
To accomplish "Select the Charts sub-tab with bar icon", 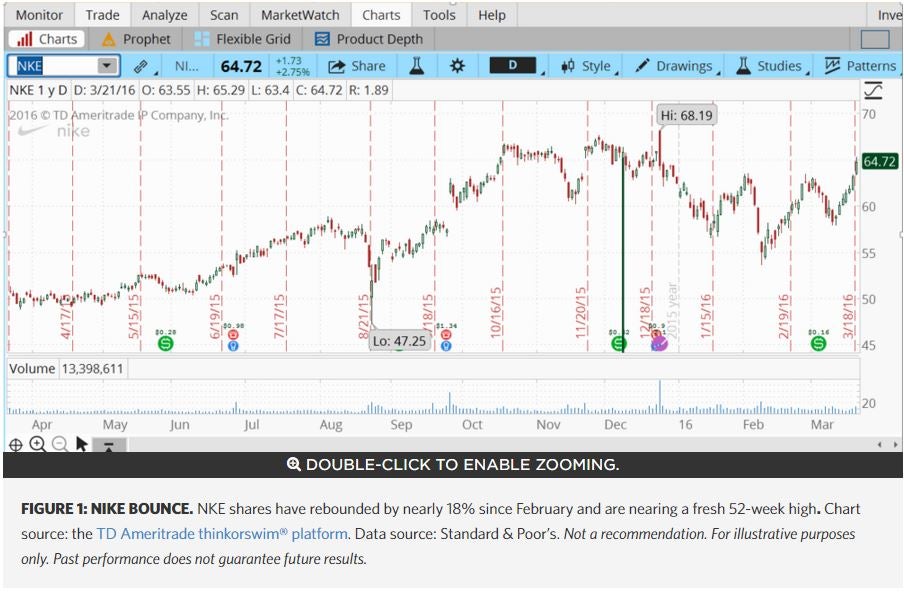I will click(47, 39).
